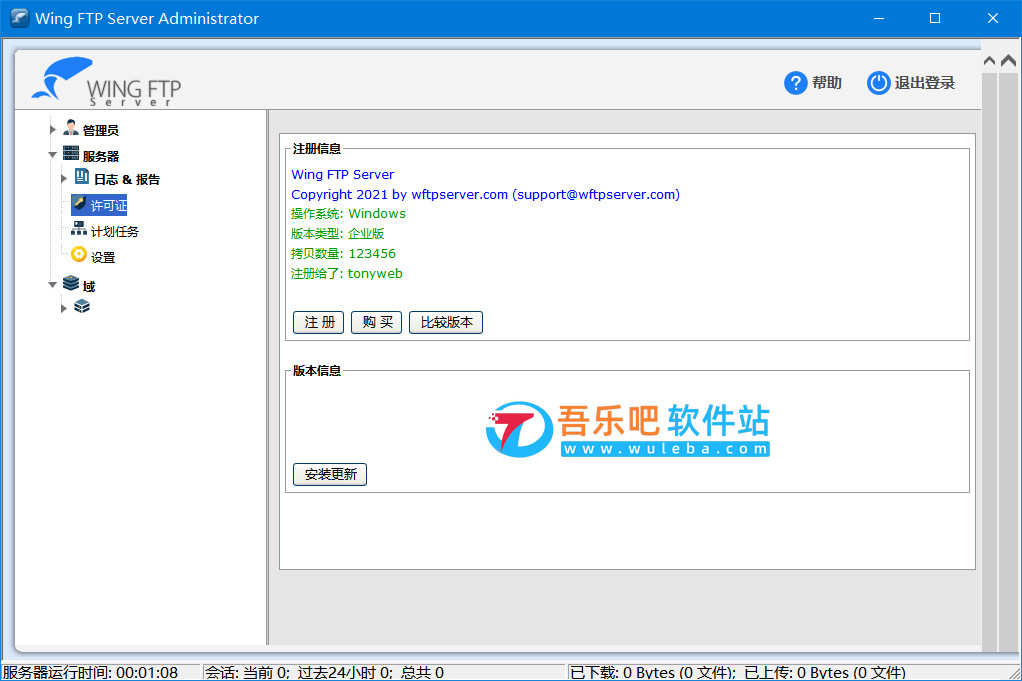This screenshot has height=681, width=1022.
Task: Click the 版本信息 group title
Action: pos(317,371)
